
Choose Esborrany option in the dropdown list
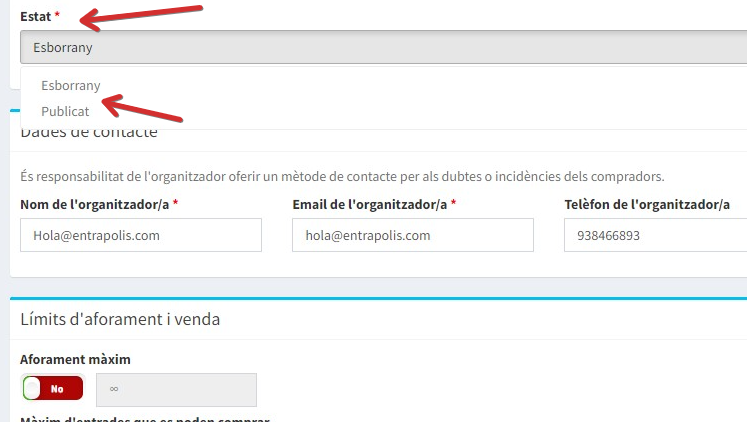pyautogui.click(x=71, y=85)
